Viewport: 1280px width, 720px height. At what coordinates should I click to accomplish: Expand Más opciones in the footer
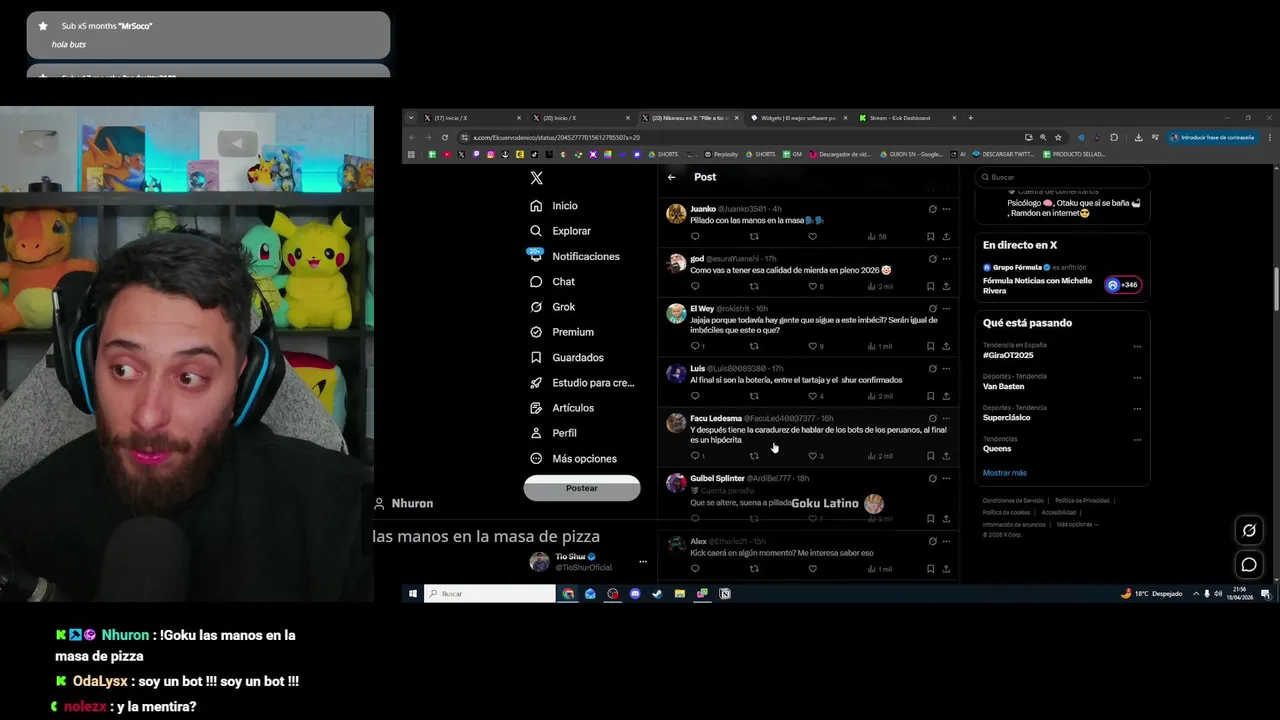tap(1077, 524)
